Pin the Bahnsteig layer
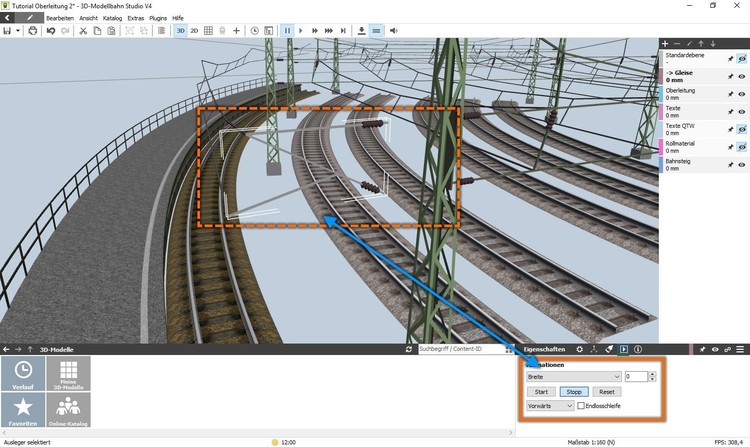750x447 pixels. pos(730,165)
